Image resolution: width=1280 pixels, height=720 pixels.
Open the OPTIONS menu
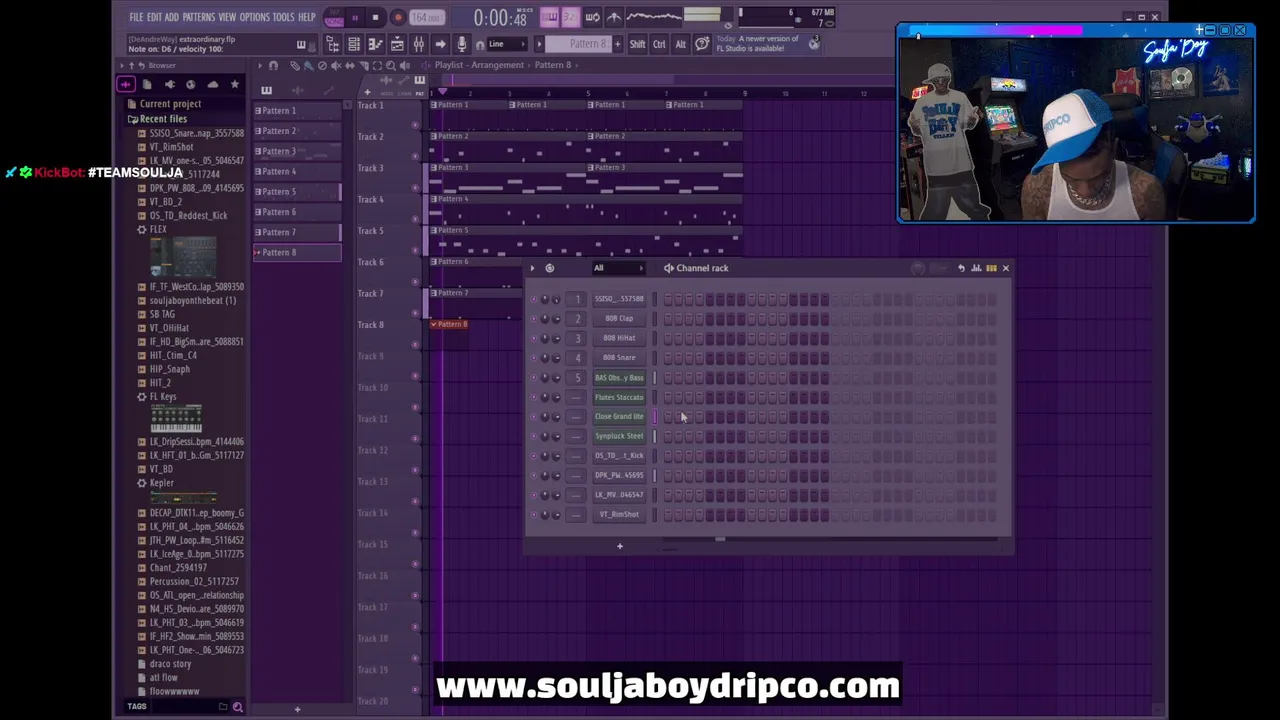pyautogui.click(x=254, y=17)
